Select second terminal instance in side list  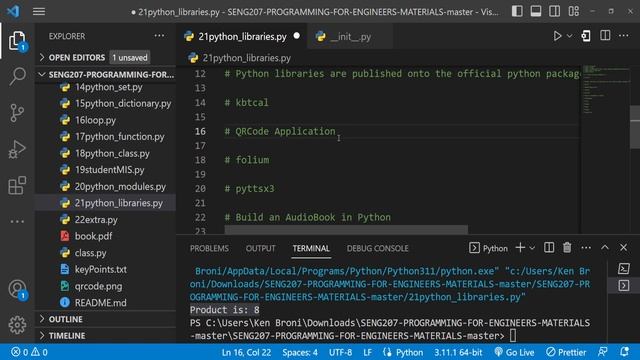click(624, 285)
